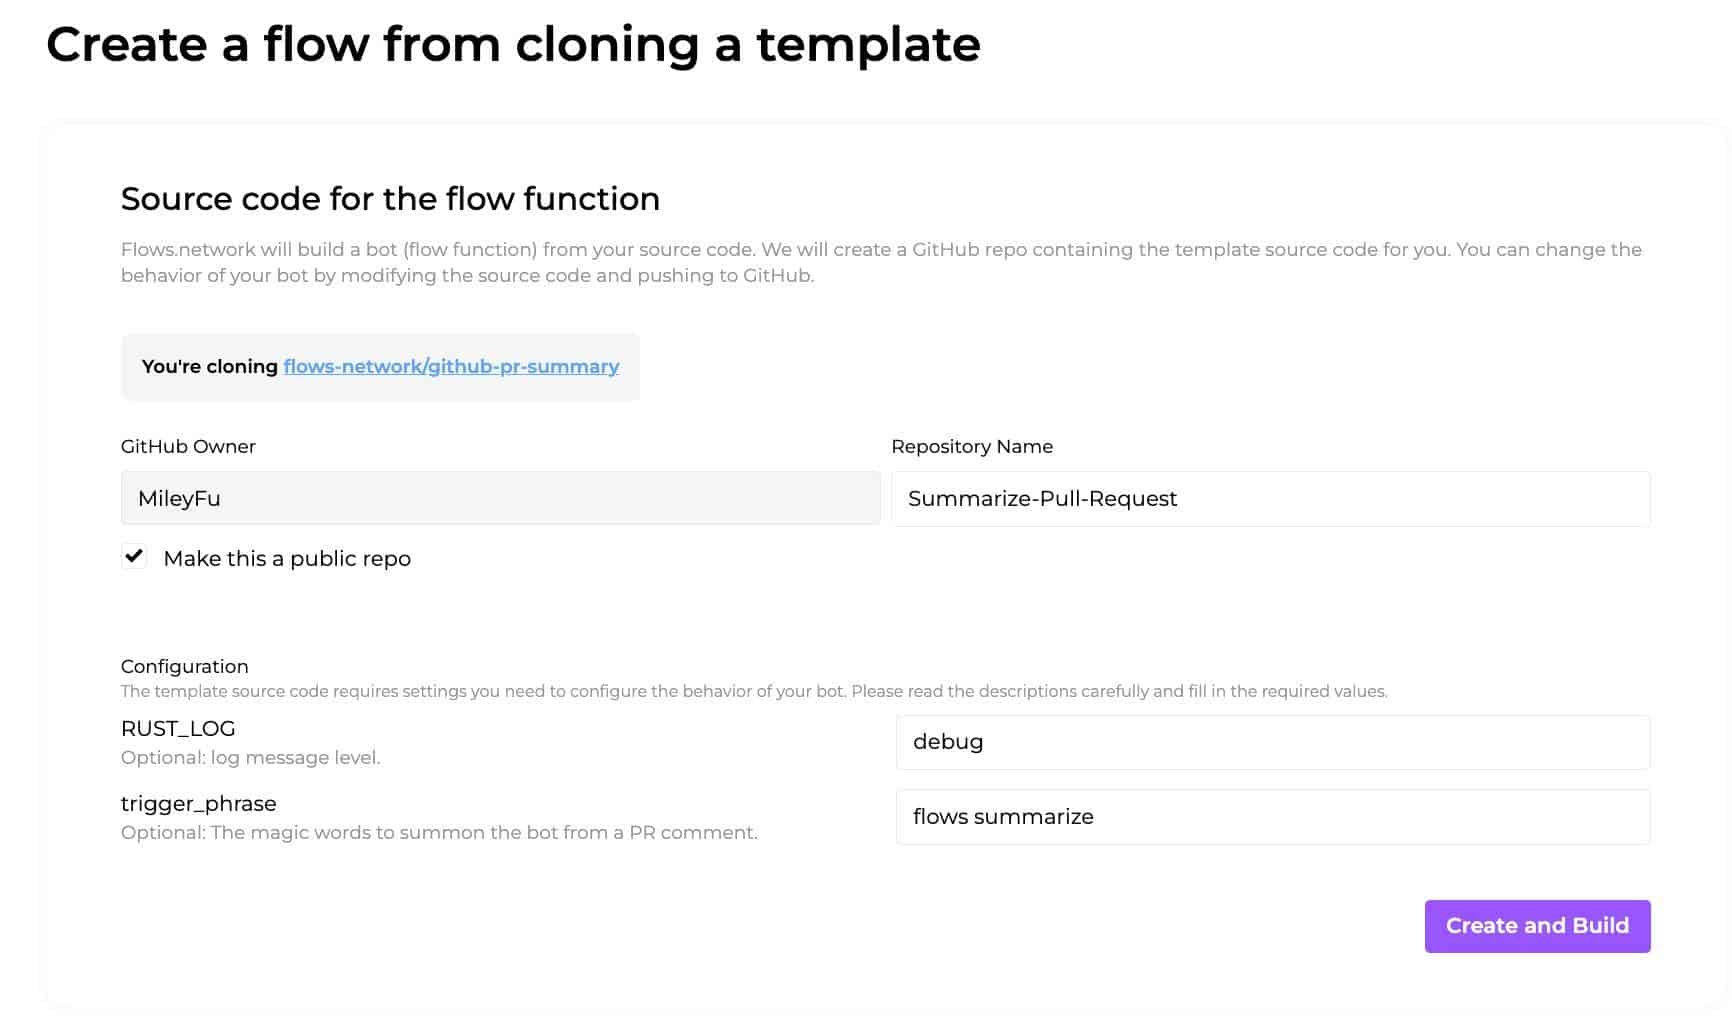This screenshot has height=1036, width=1732.
Task: Click the GitHub Owner field showing MileyFu
Action: 500,498
